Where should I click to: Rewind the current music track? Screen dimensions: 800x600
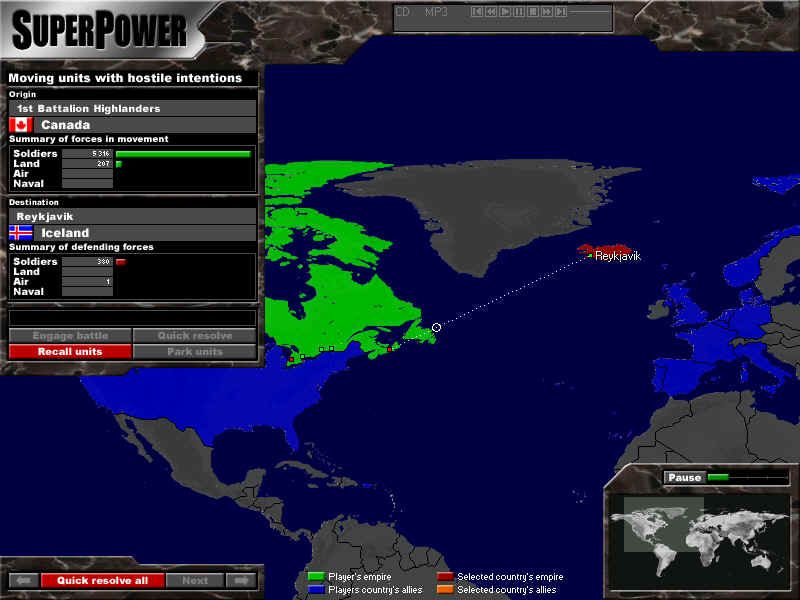click(491, 12)
